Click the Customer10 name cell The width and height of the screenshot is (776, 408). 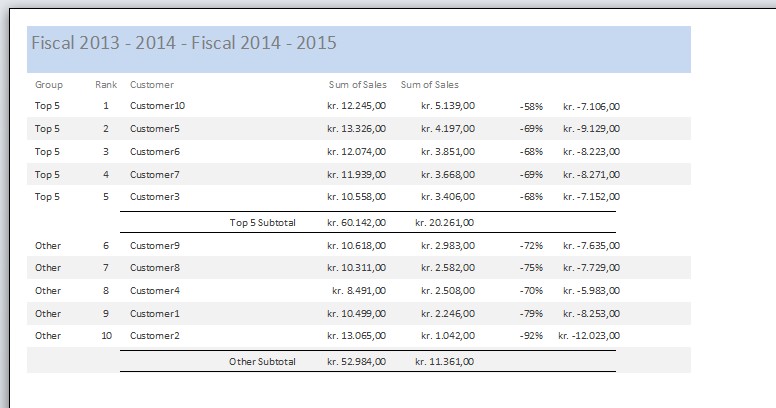[x=157, y=105]
